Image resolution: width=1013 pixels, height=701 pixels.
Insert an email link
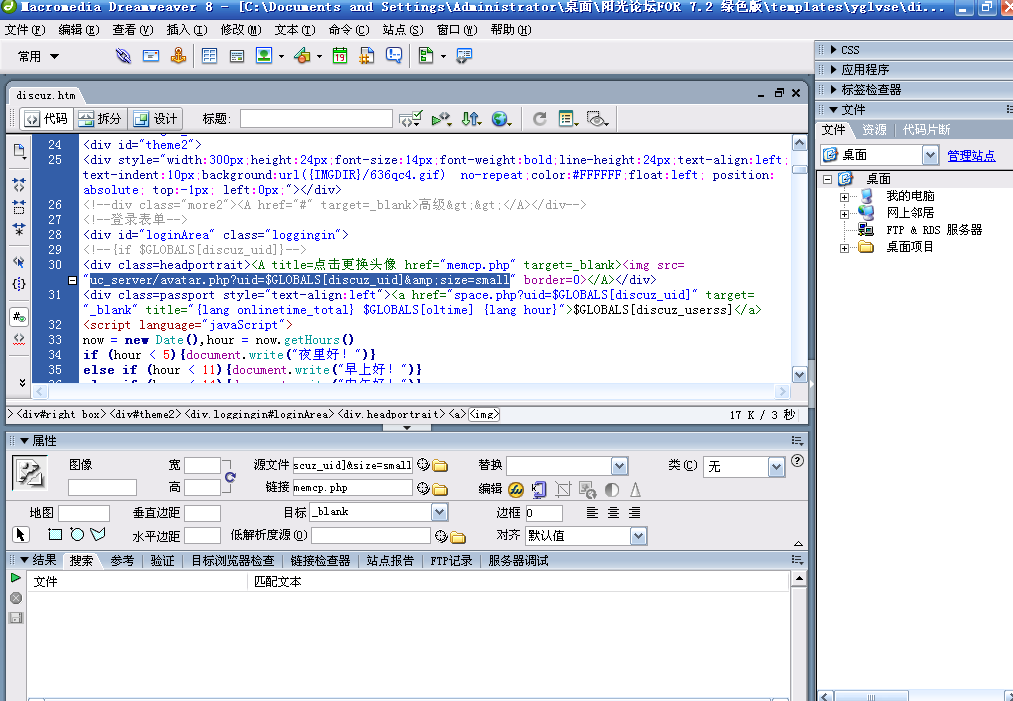point(151,56)
